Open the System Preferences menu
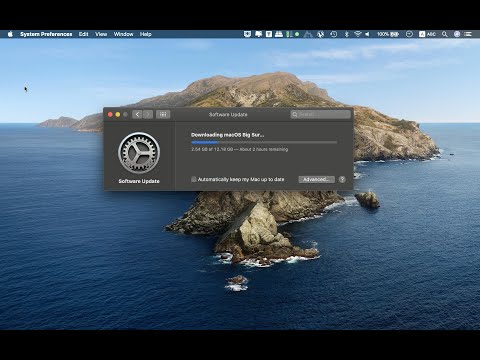The image size is (480, 360). [46, 34]
